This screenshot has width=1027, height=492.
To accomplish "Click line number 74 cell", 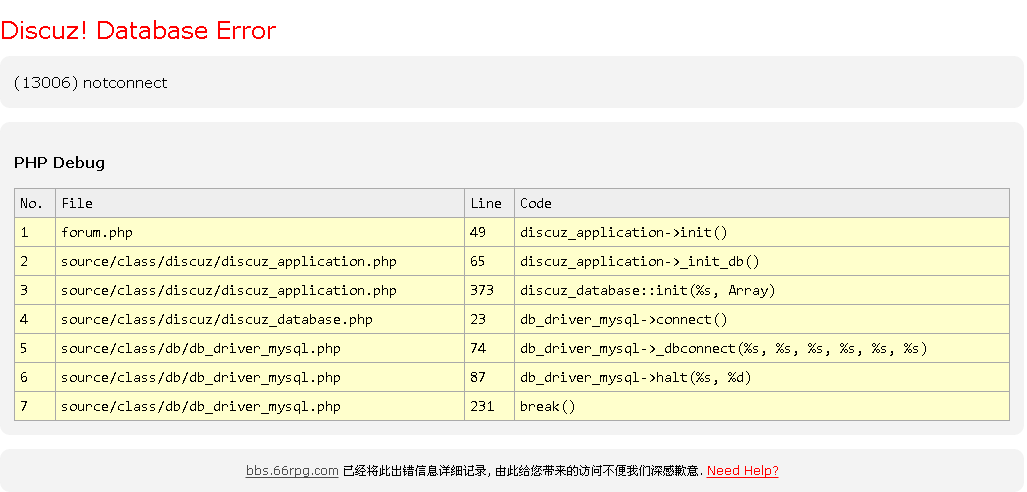I will click(489, 348).
